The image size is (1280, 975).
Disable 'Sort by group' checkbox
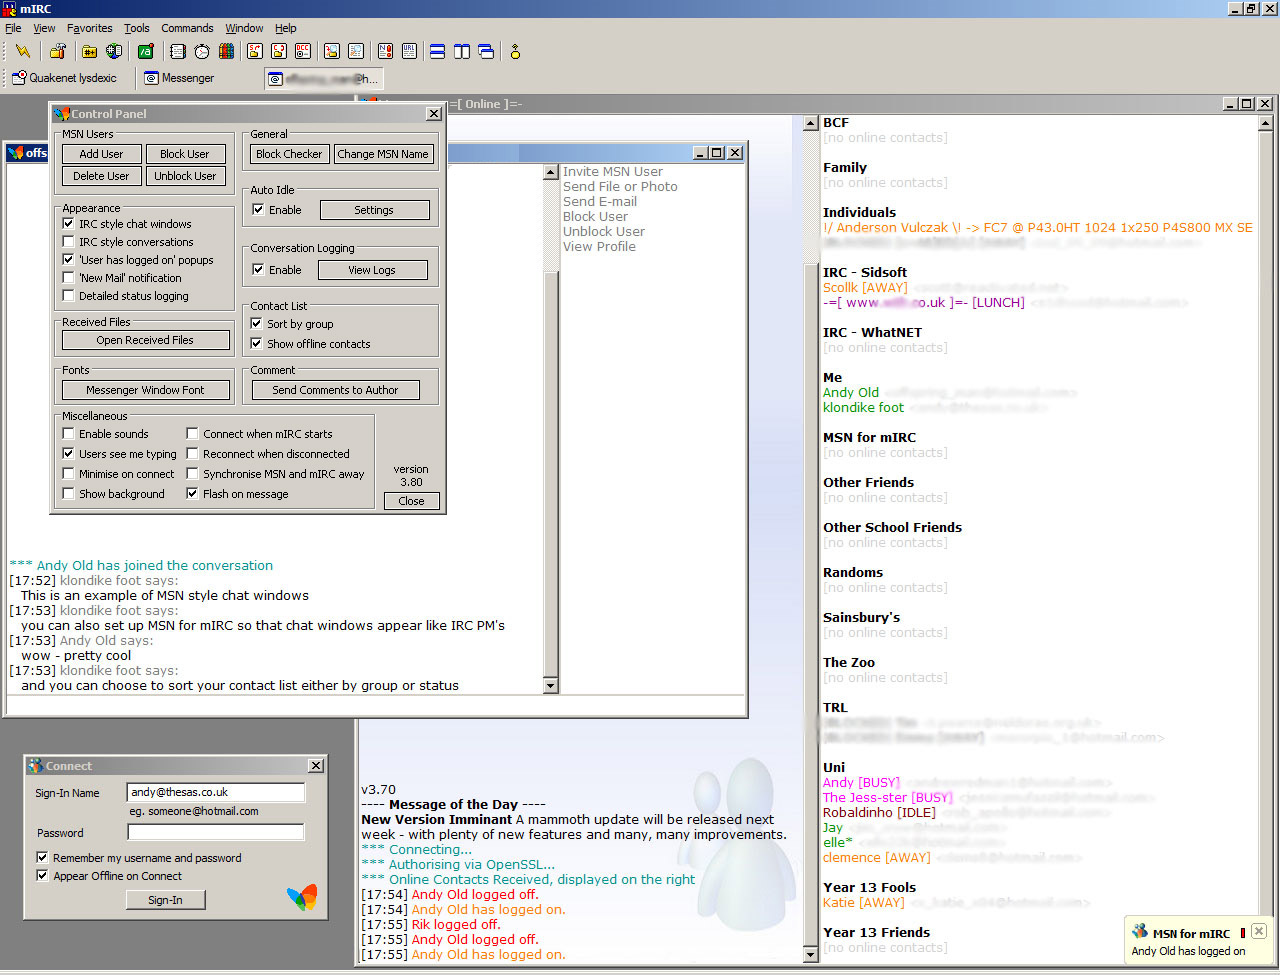(x=256, y=324)
